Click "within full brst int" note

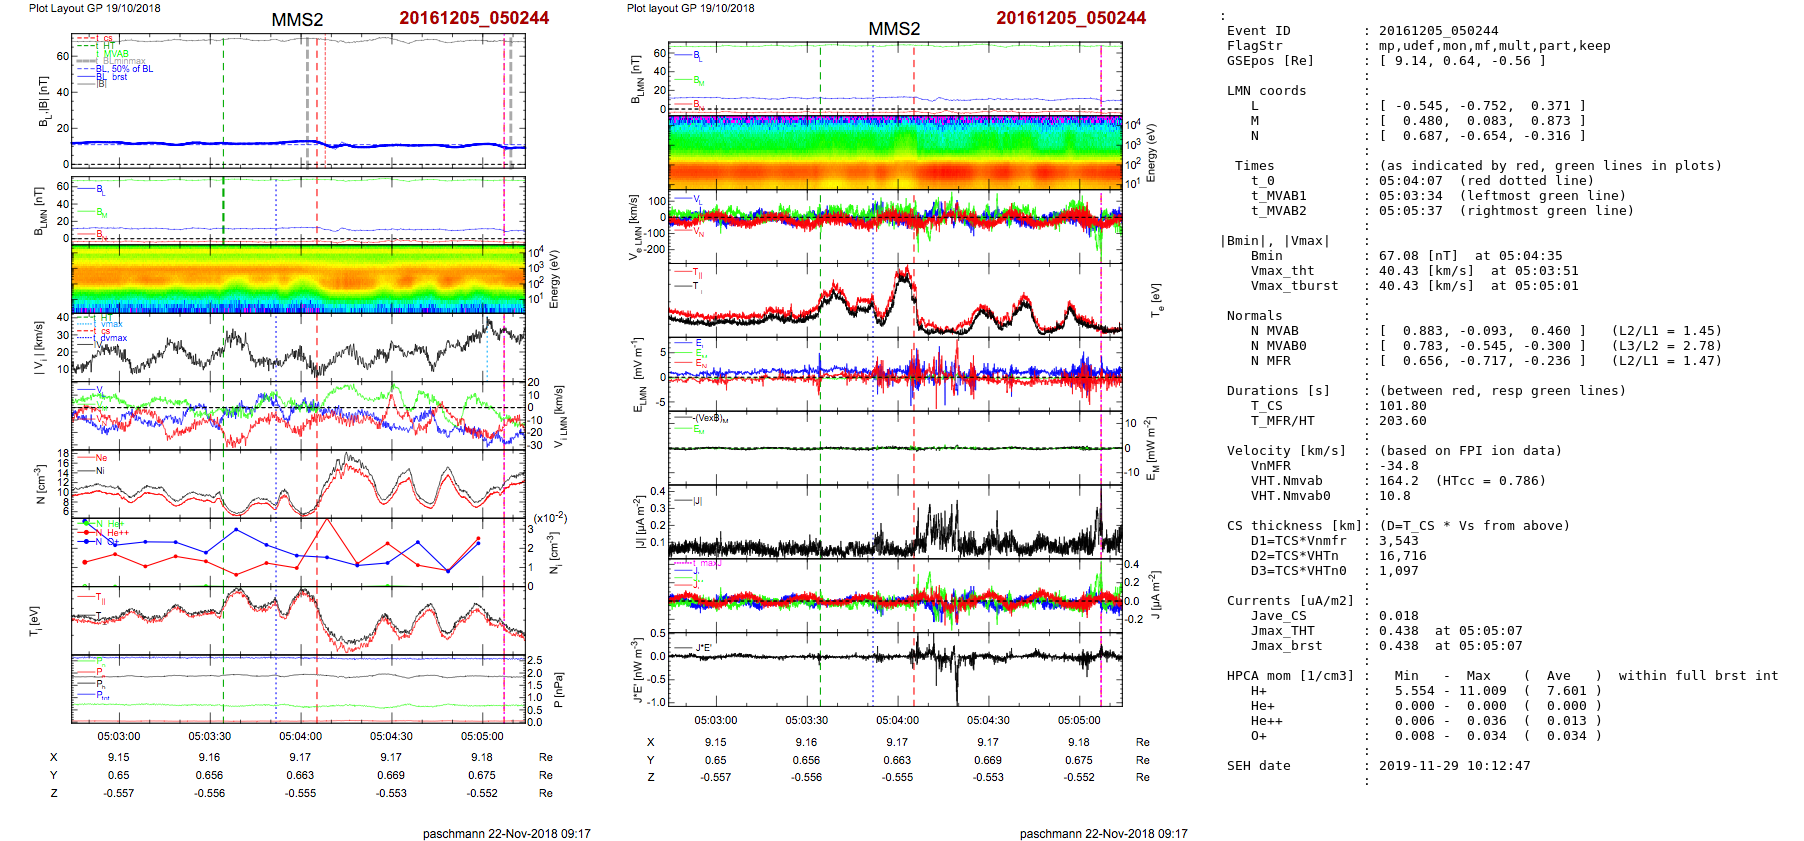click(1698, 676)
